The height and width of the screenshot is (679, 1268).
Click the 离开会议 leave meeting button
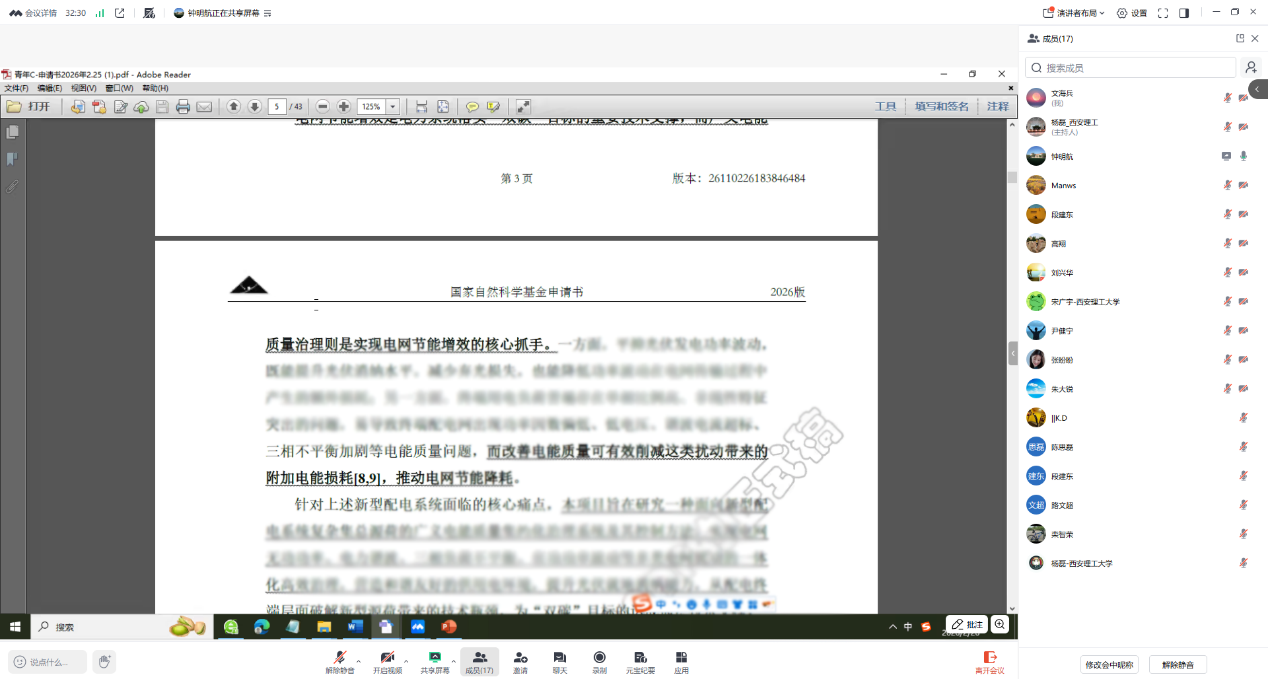pyautogui.click(x=989, y=662)
